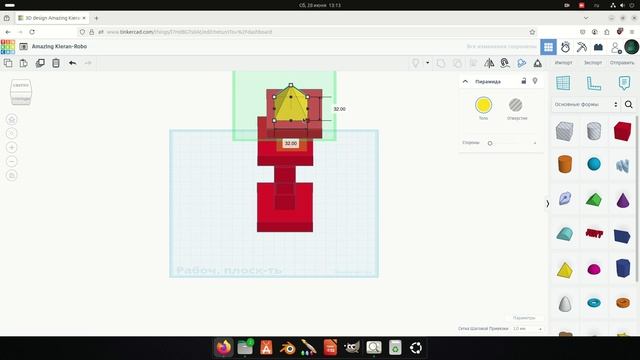Delete the selected shape with trash icon
640x360 pixels.
click(x=56, y=63)
